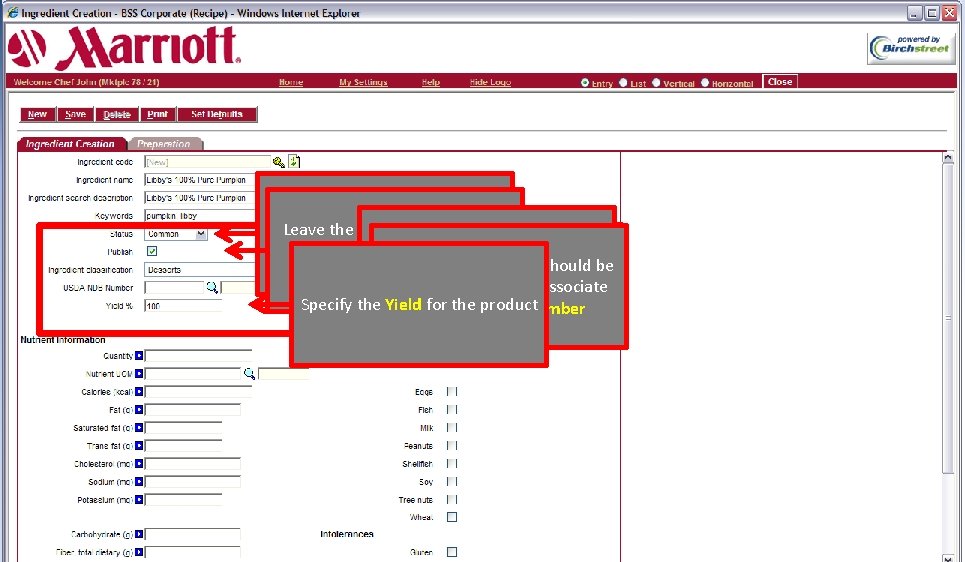The height and width of the screenshot is (562, 965).
Task: Click the green document icon beside Ingredient code
Action: click(x=294, y=162)
